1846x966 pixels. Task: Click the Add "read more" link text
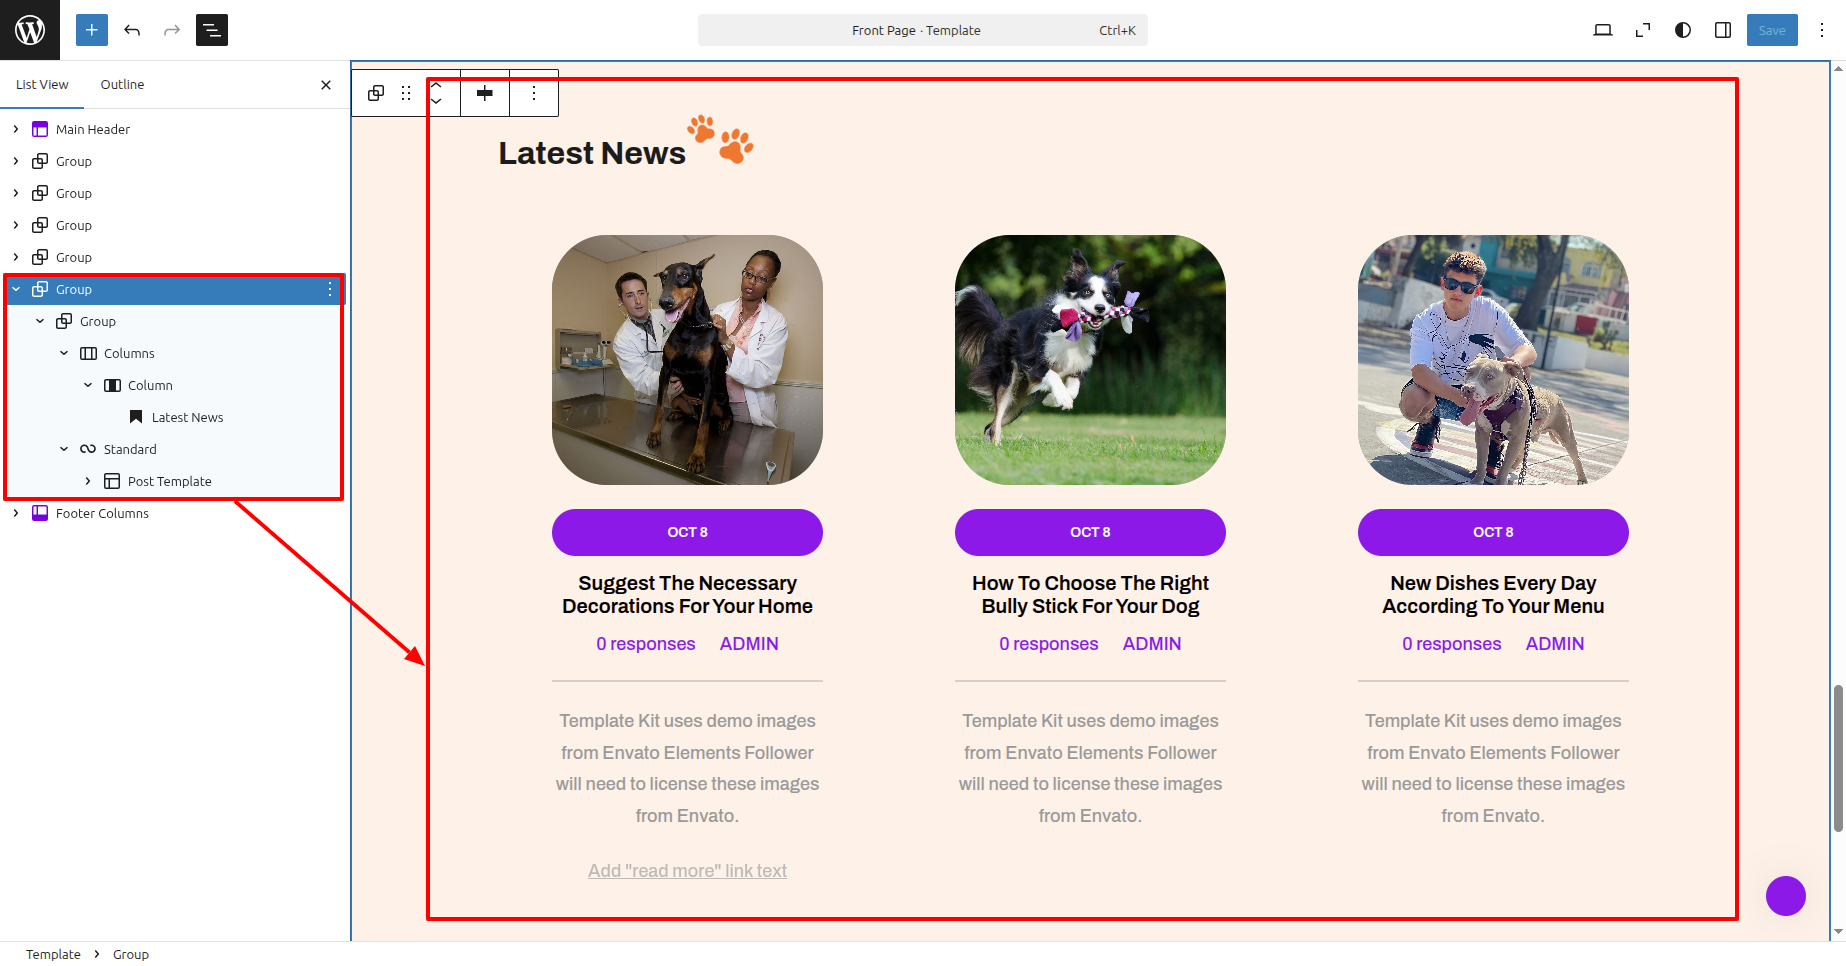point(687,871)
